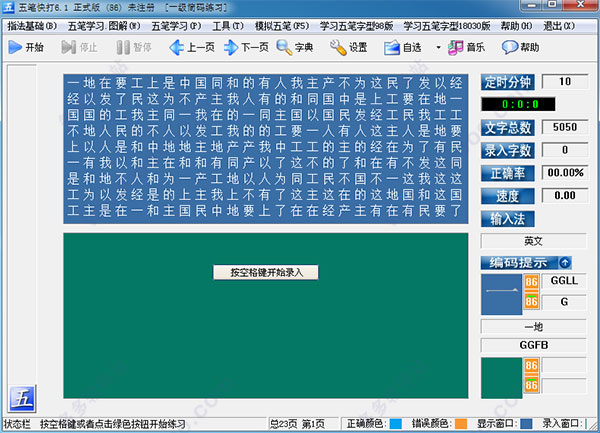Click the bottom orange 86 icon beside green preview
Image resolution: width=600 pixels, height=433 pixels.
click(531, 385)
